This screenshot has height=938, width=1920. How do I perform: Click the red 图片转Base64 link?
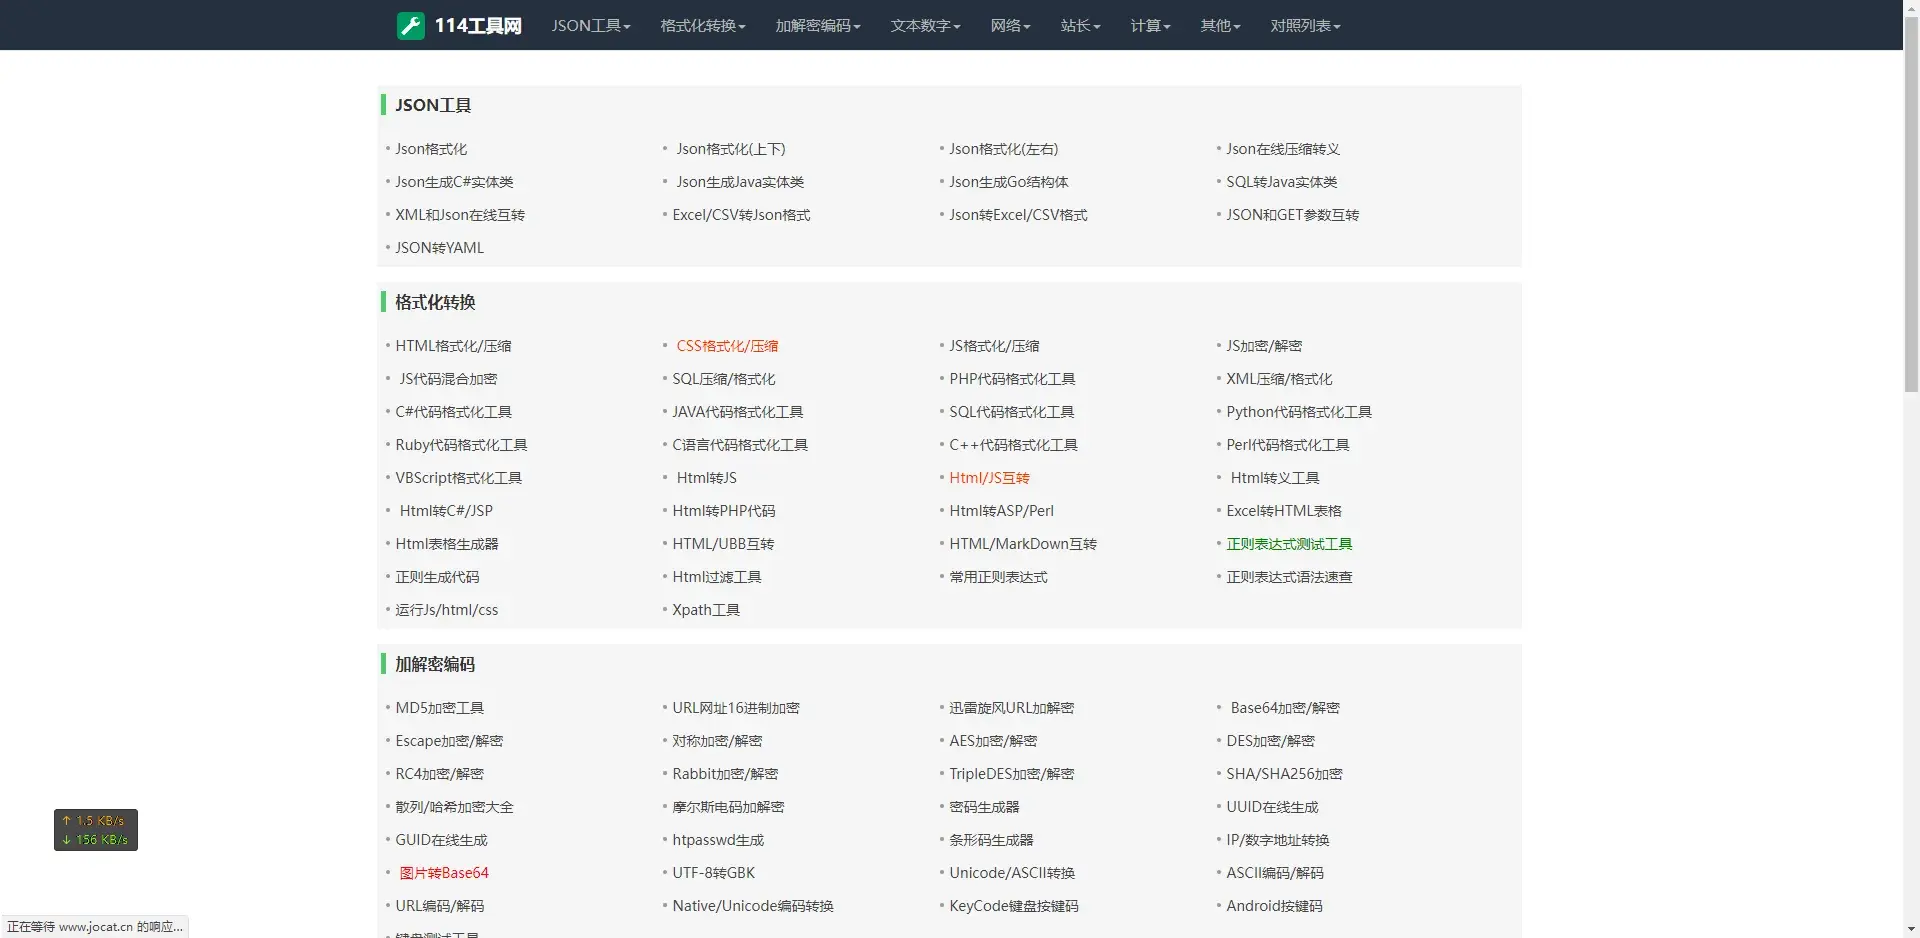[x=444, y=873]
